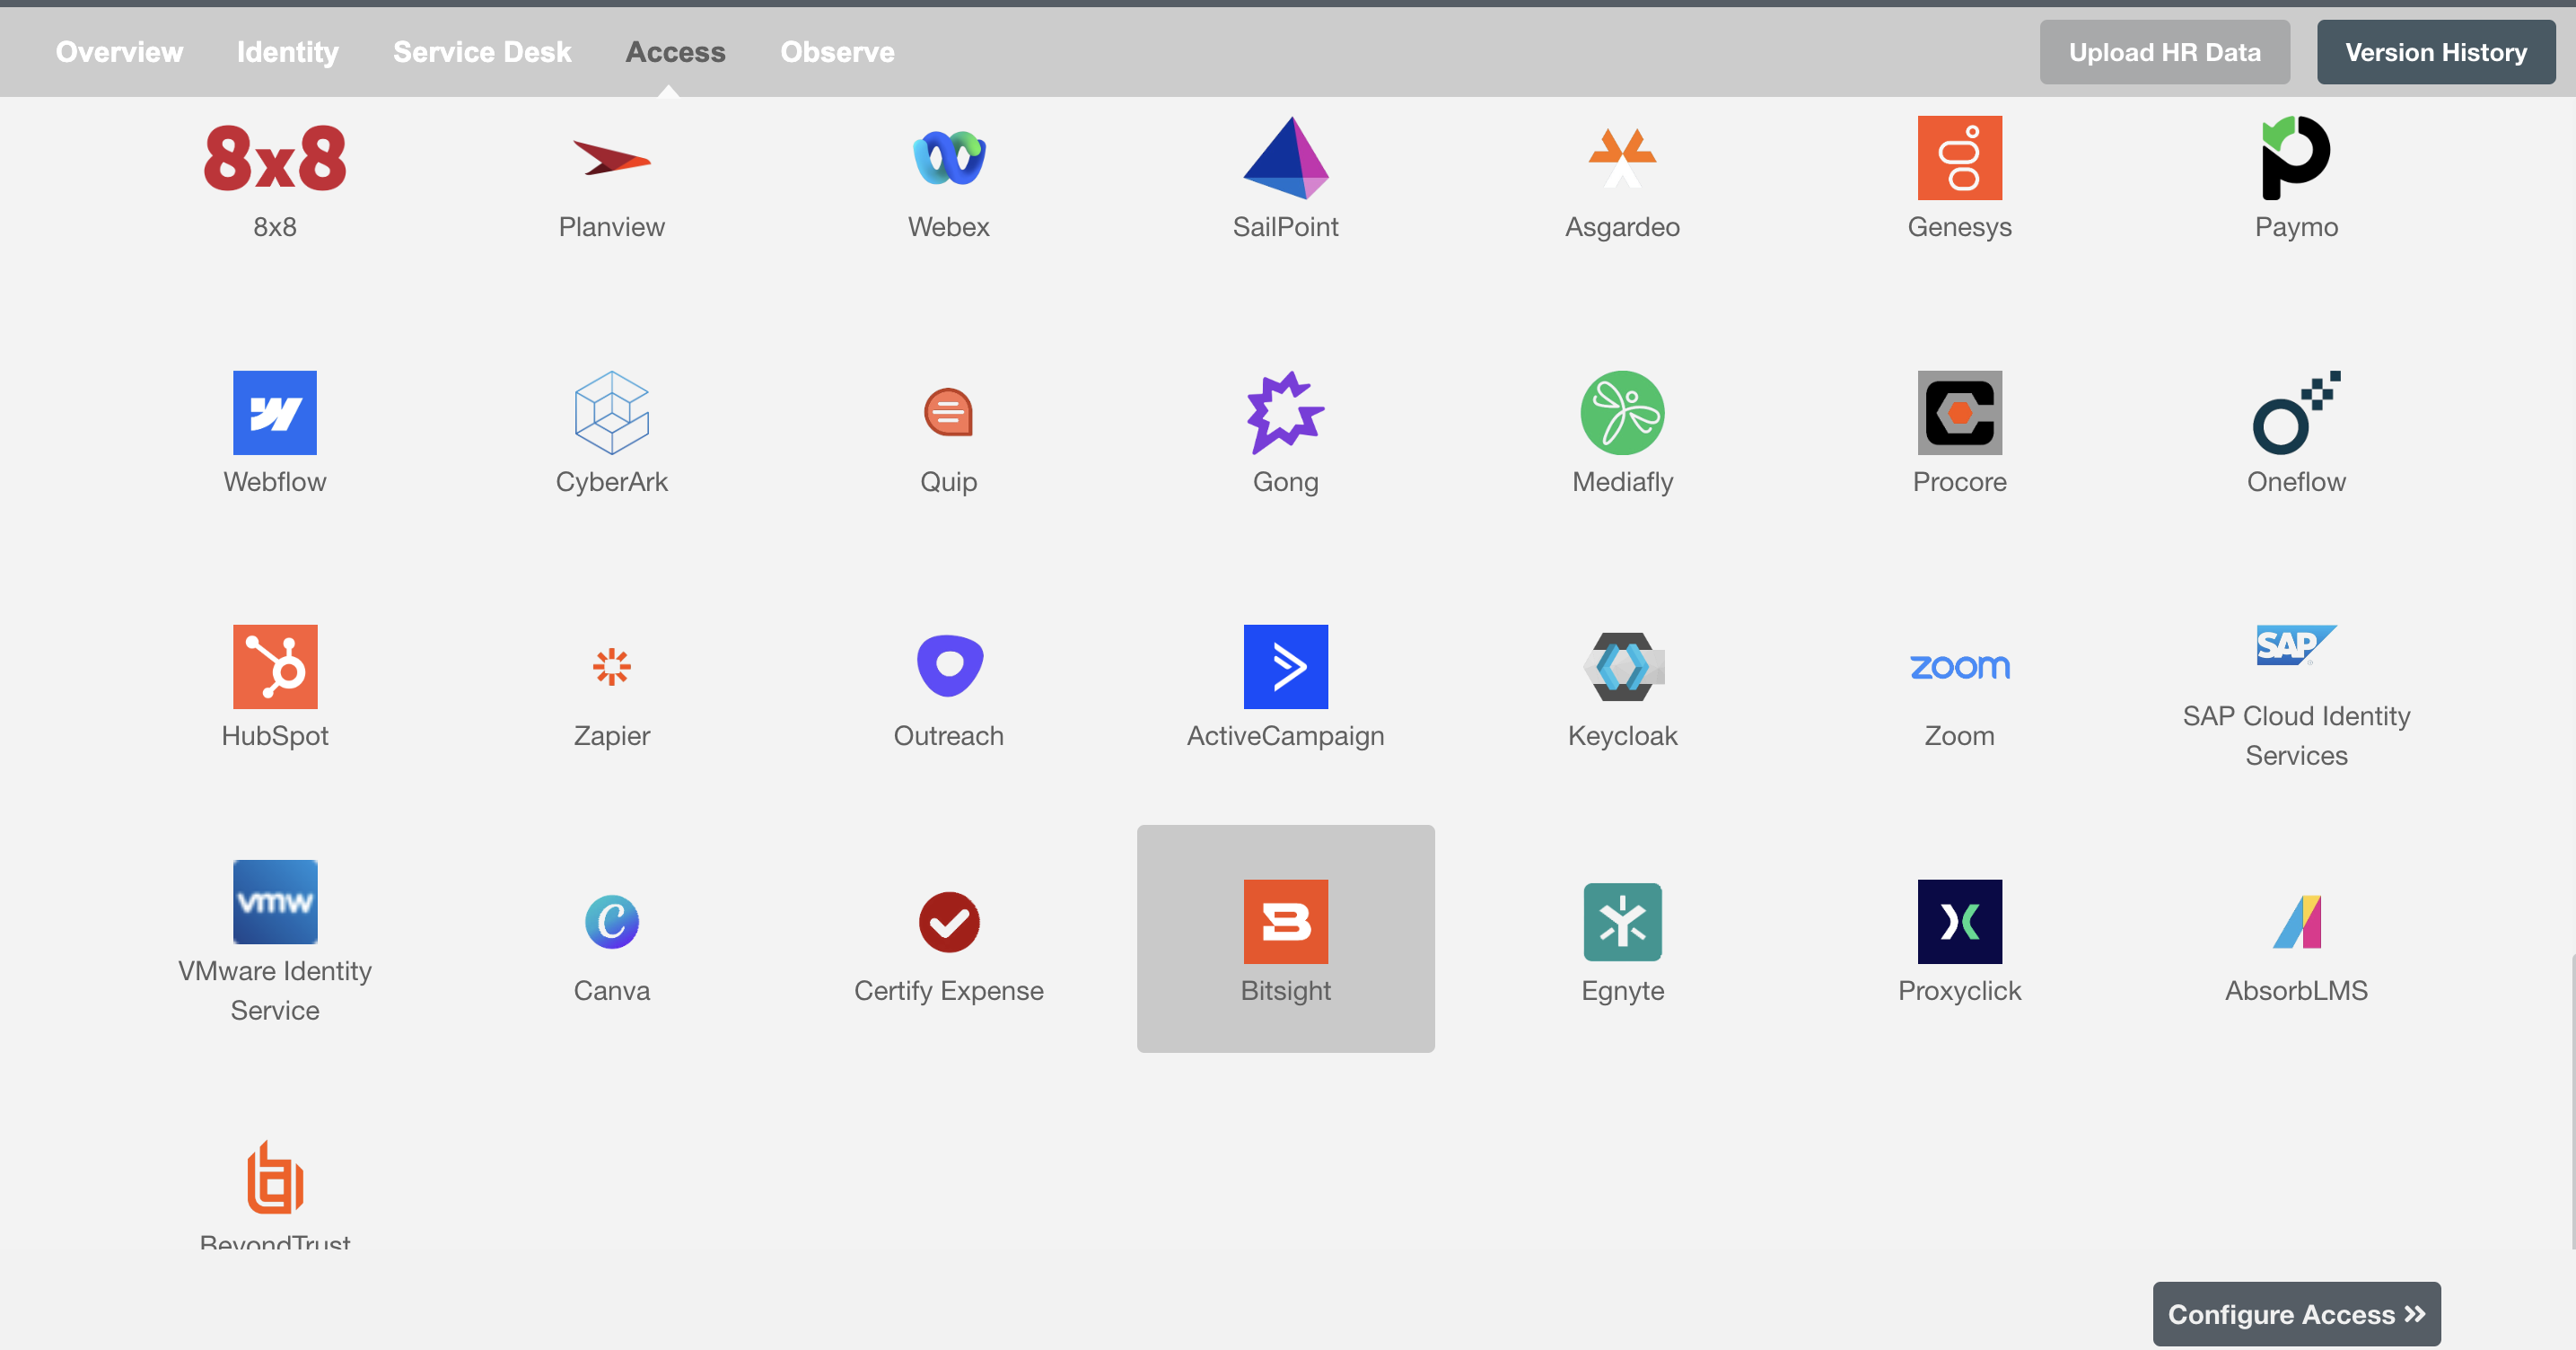The width and height of the screenshot is (2576, 1350).
Task: Click the vertical scrollbar on the right edge
Action: coord(2572,1100)
